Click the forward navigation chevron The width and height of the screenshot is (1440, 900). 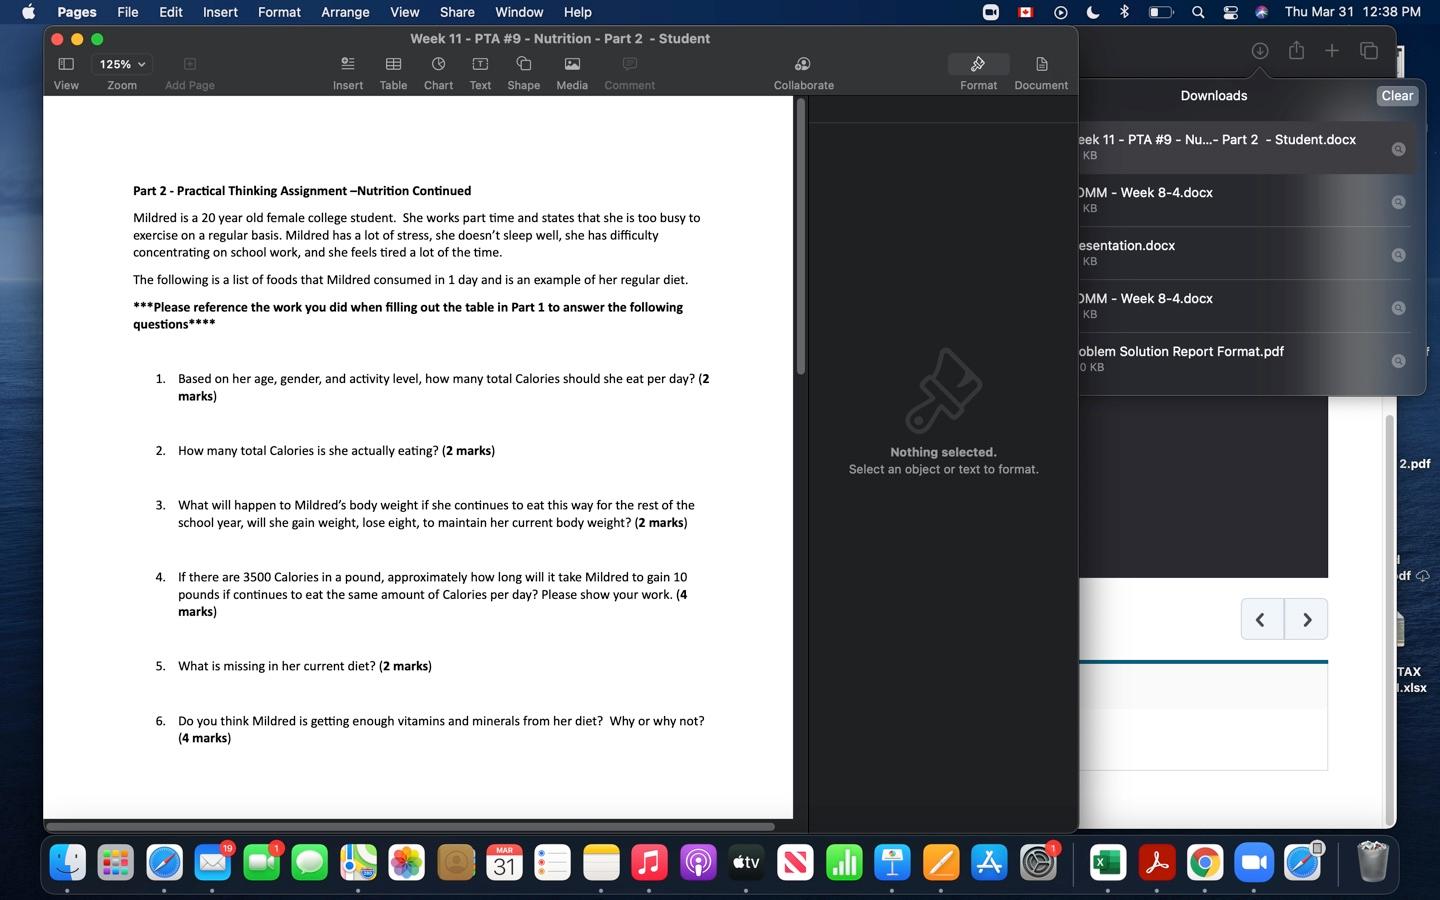click(1306, 619)
